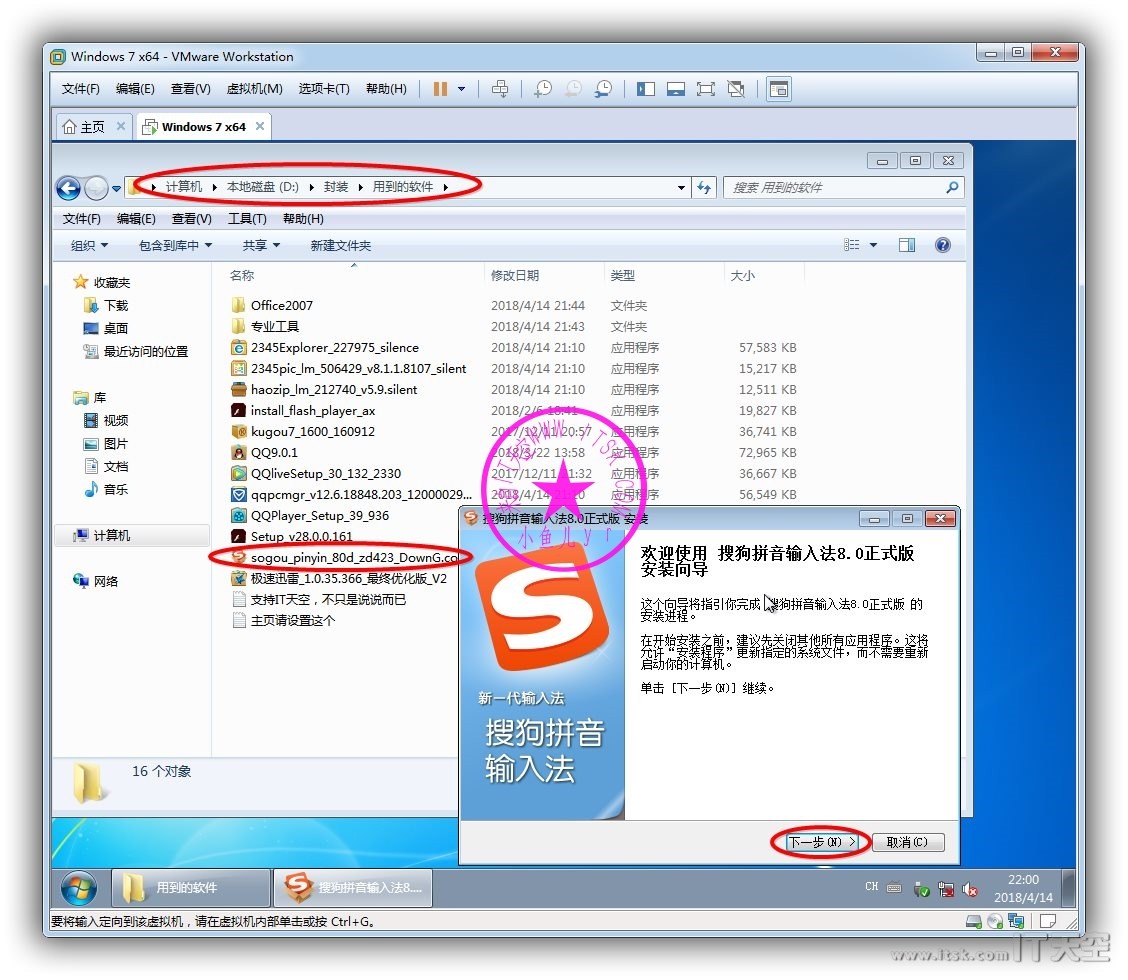This screenshot has height=980, width=1128.
Task: Open the change view dropdown arrow
Action: [x=873, y=245]
